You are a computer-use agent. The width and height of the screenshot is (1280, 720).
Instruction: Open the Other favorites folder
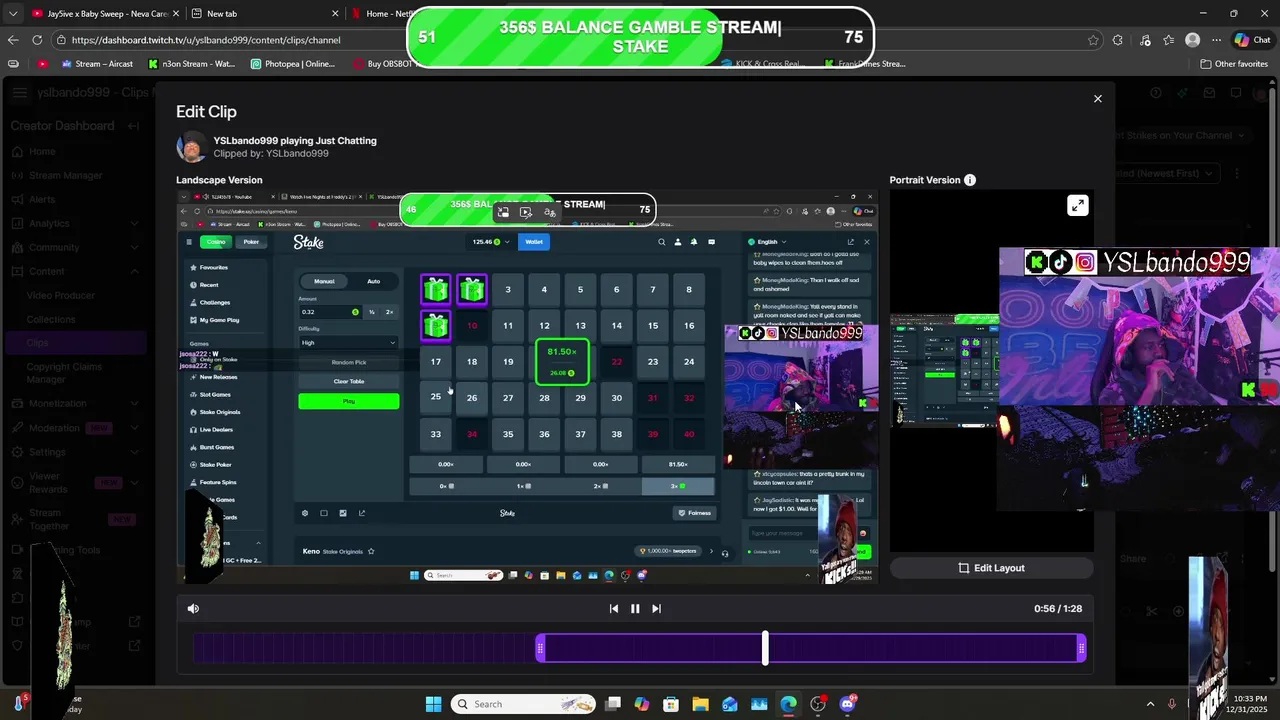[x=1234, y=64]
